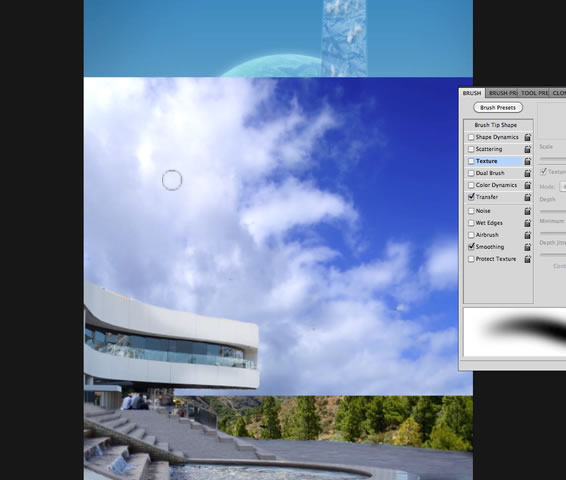Toggle lock icon for Scattering
Screen dimensions: 566x480
[x=527, y=149]
